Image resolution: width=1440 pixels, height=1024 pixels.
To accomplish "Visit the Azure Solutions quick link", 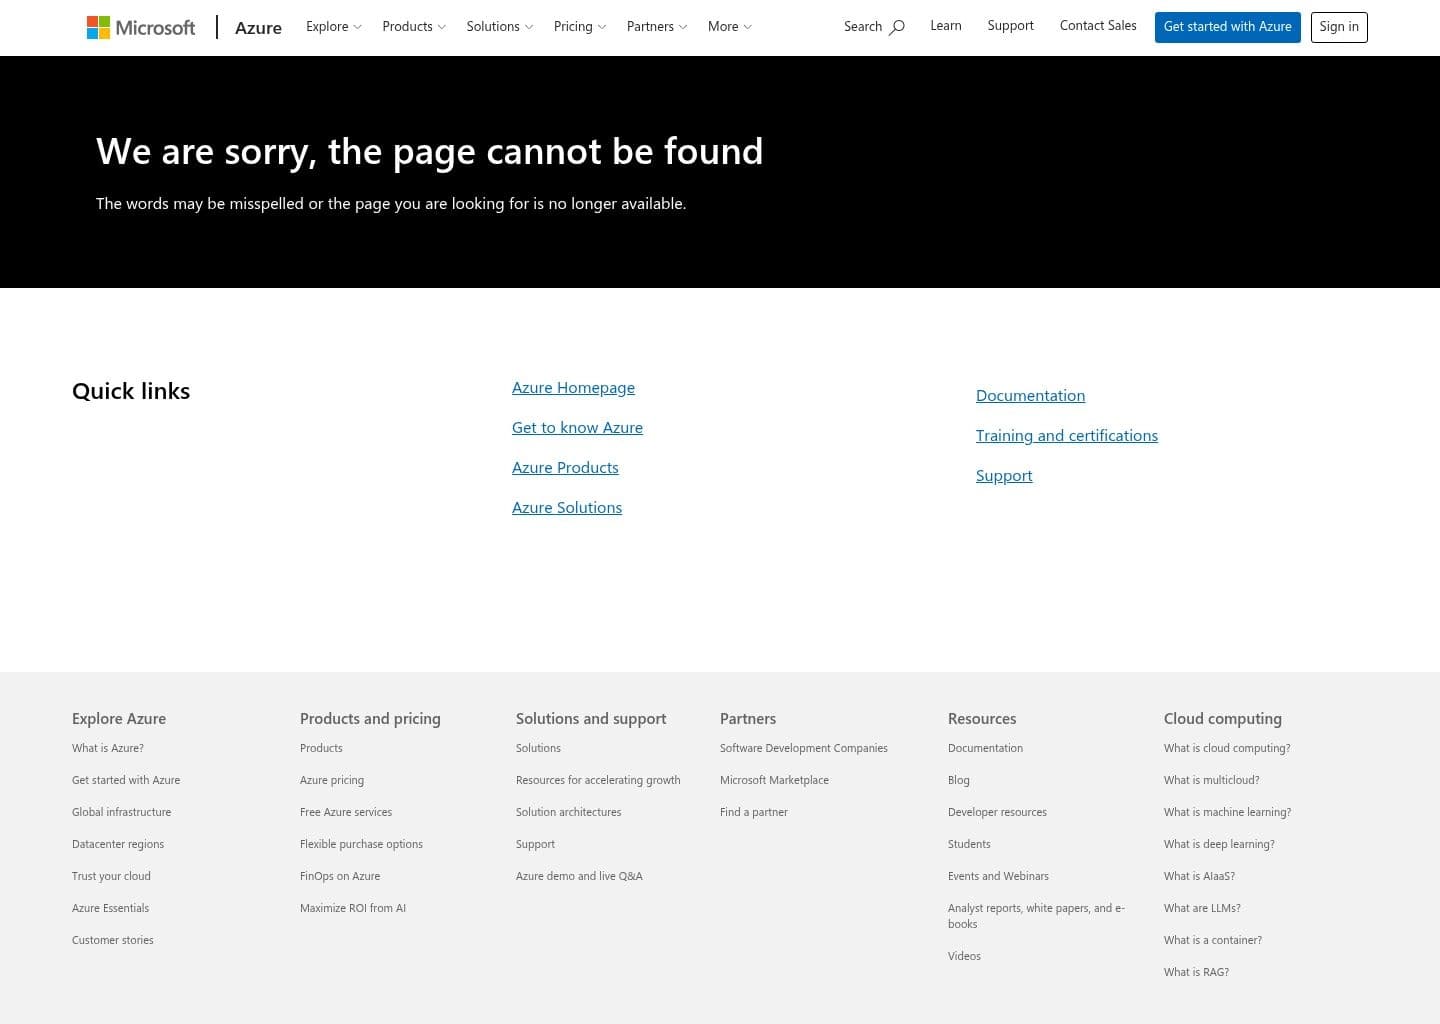I will tap(567, 508).
